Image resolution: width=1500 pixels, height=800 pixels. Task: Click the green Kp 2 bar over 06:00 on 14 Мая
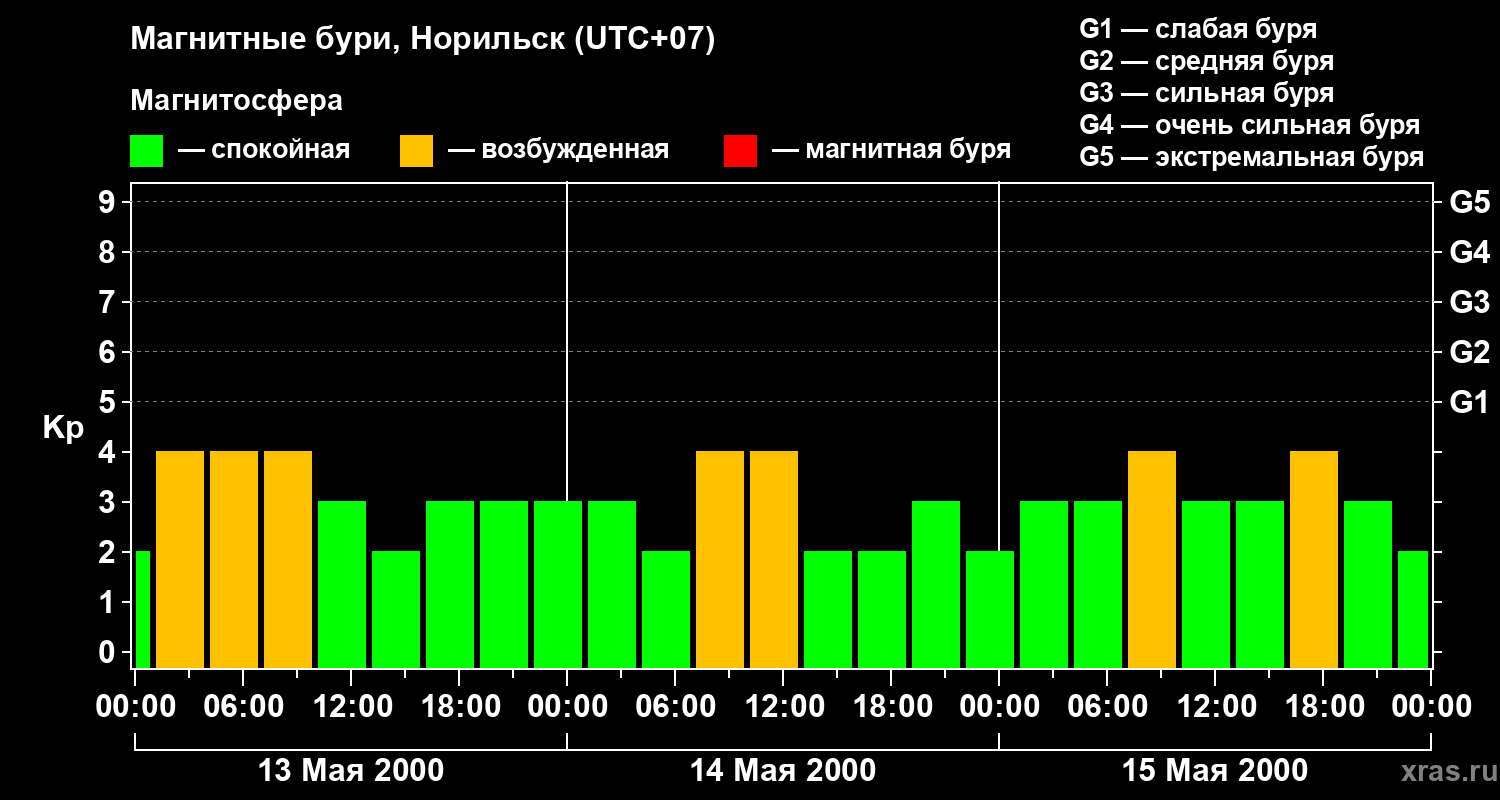point(666,609)
